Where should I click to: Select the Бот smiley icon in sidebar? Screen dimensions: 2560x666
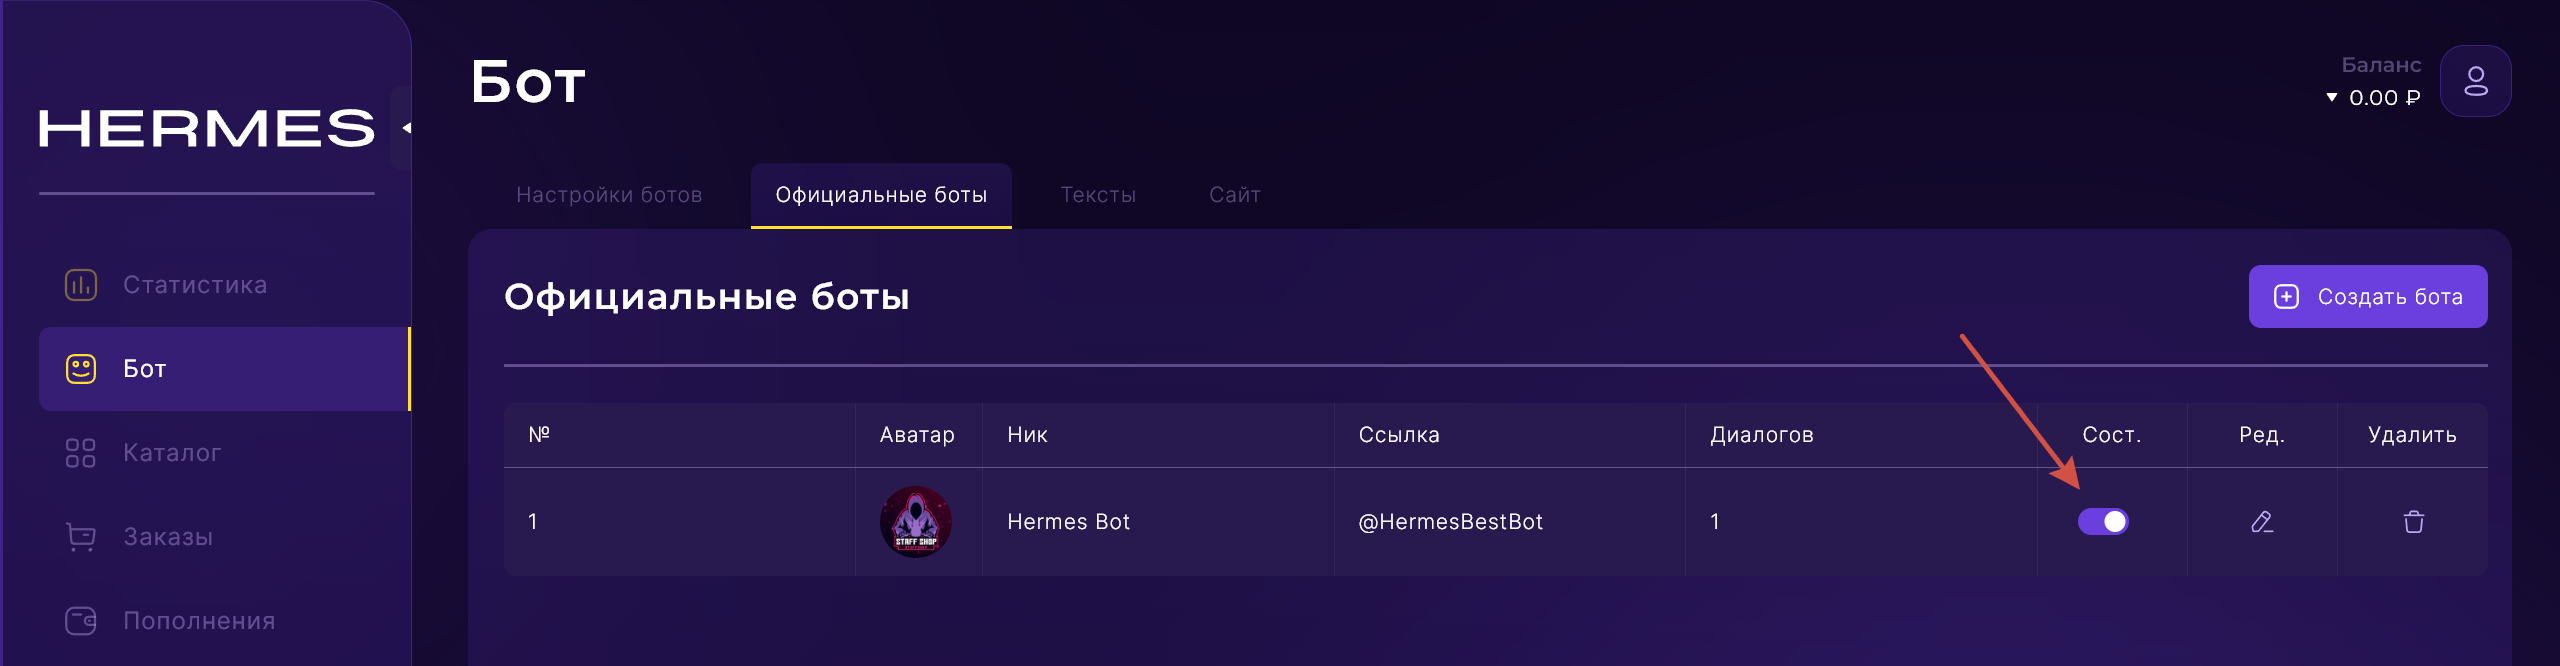click(80, 368)
